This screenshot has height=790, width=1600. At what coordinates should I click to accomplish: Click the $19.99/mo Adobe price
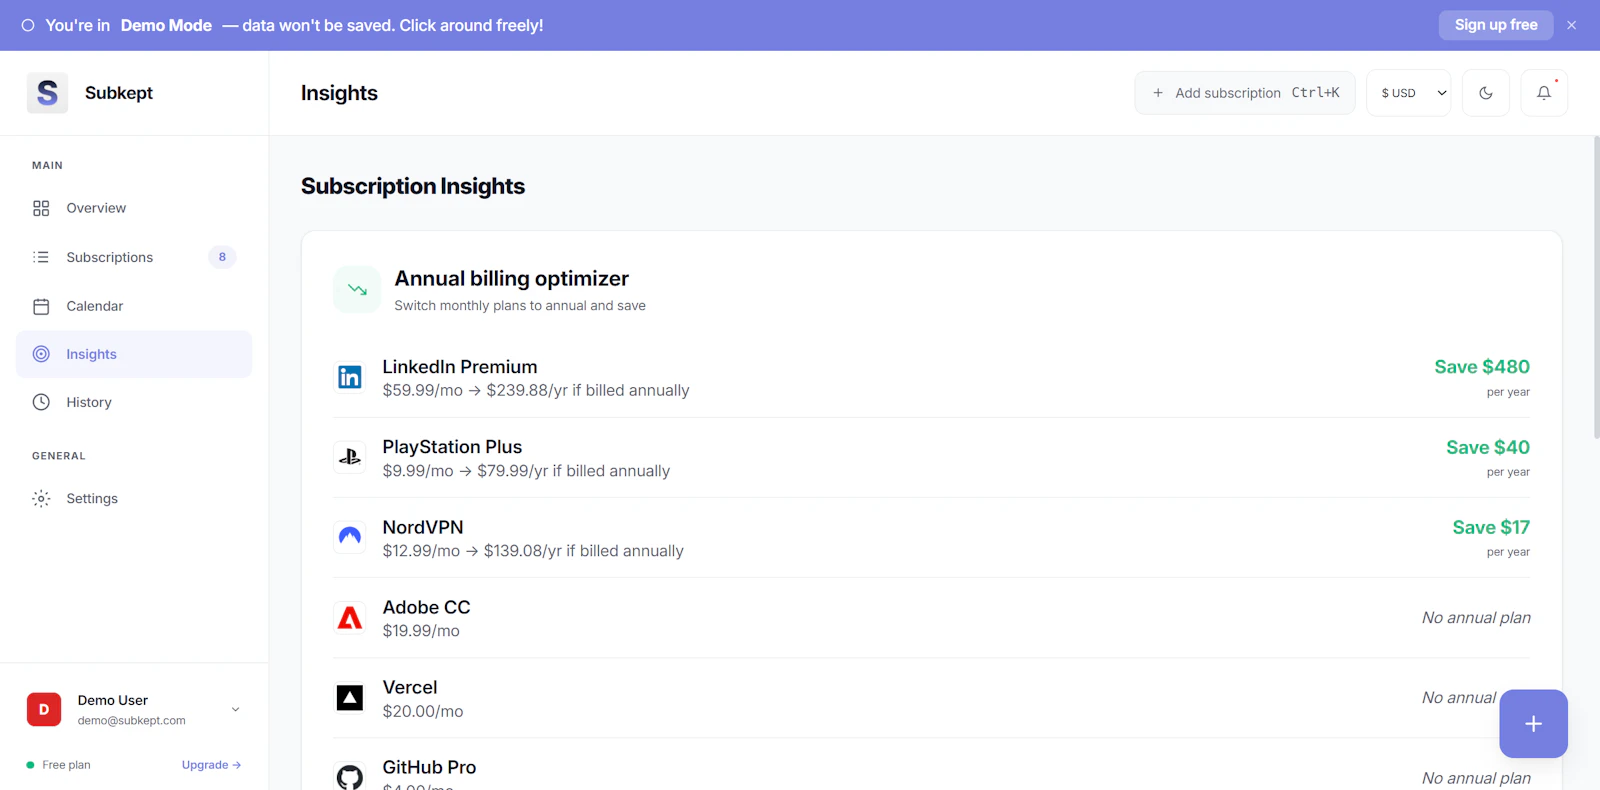(x=421, y=631)
